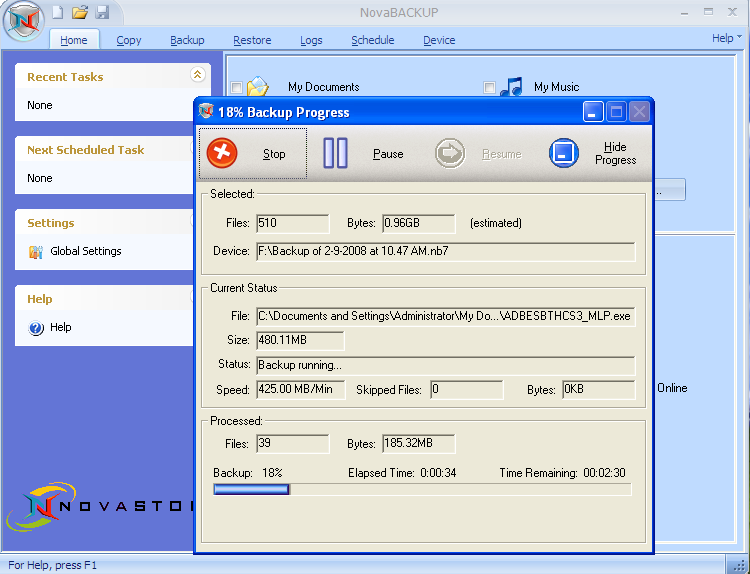Open Global Settings link
The width and height of the screenshot is (750, 574).
point(86,251)
